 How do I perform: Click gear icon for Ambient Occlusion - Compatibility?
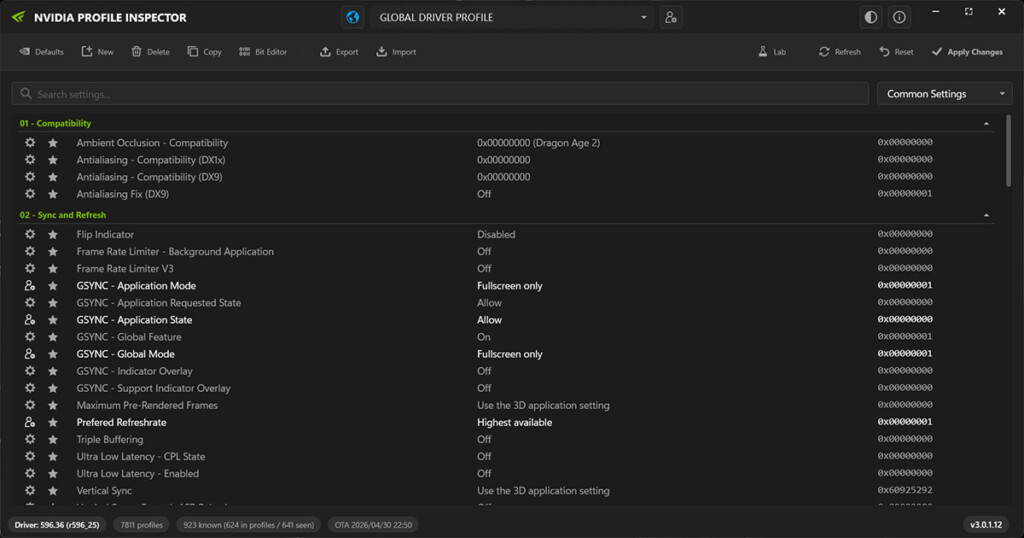(x=30, y=142)
